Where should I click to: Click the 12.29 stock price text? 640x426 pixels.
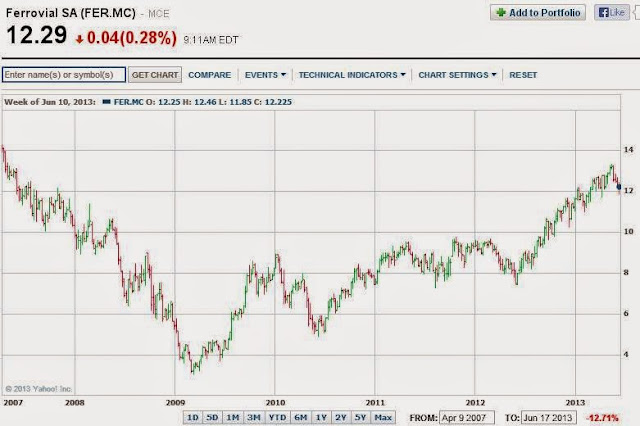point(37,35)
